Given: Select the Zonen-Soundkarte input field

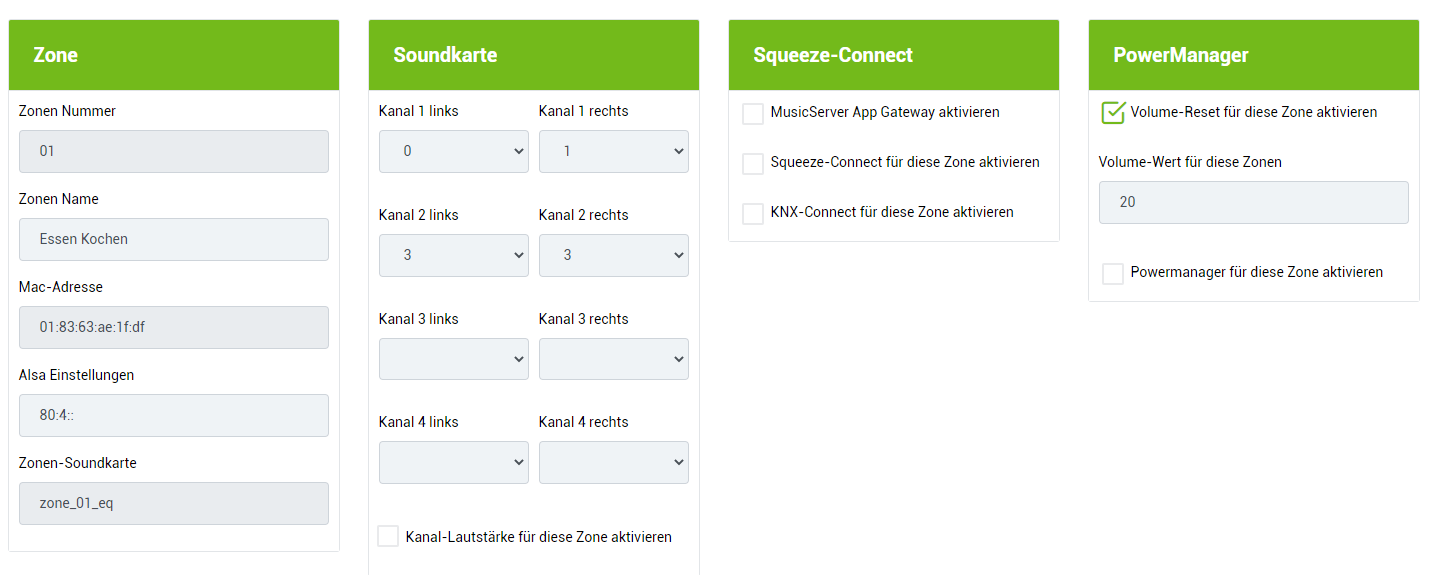Looking at the screenshot, I should pos(174,503).
